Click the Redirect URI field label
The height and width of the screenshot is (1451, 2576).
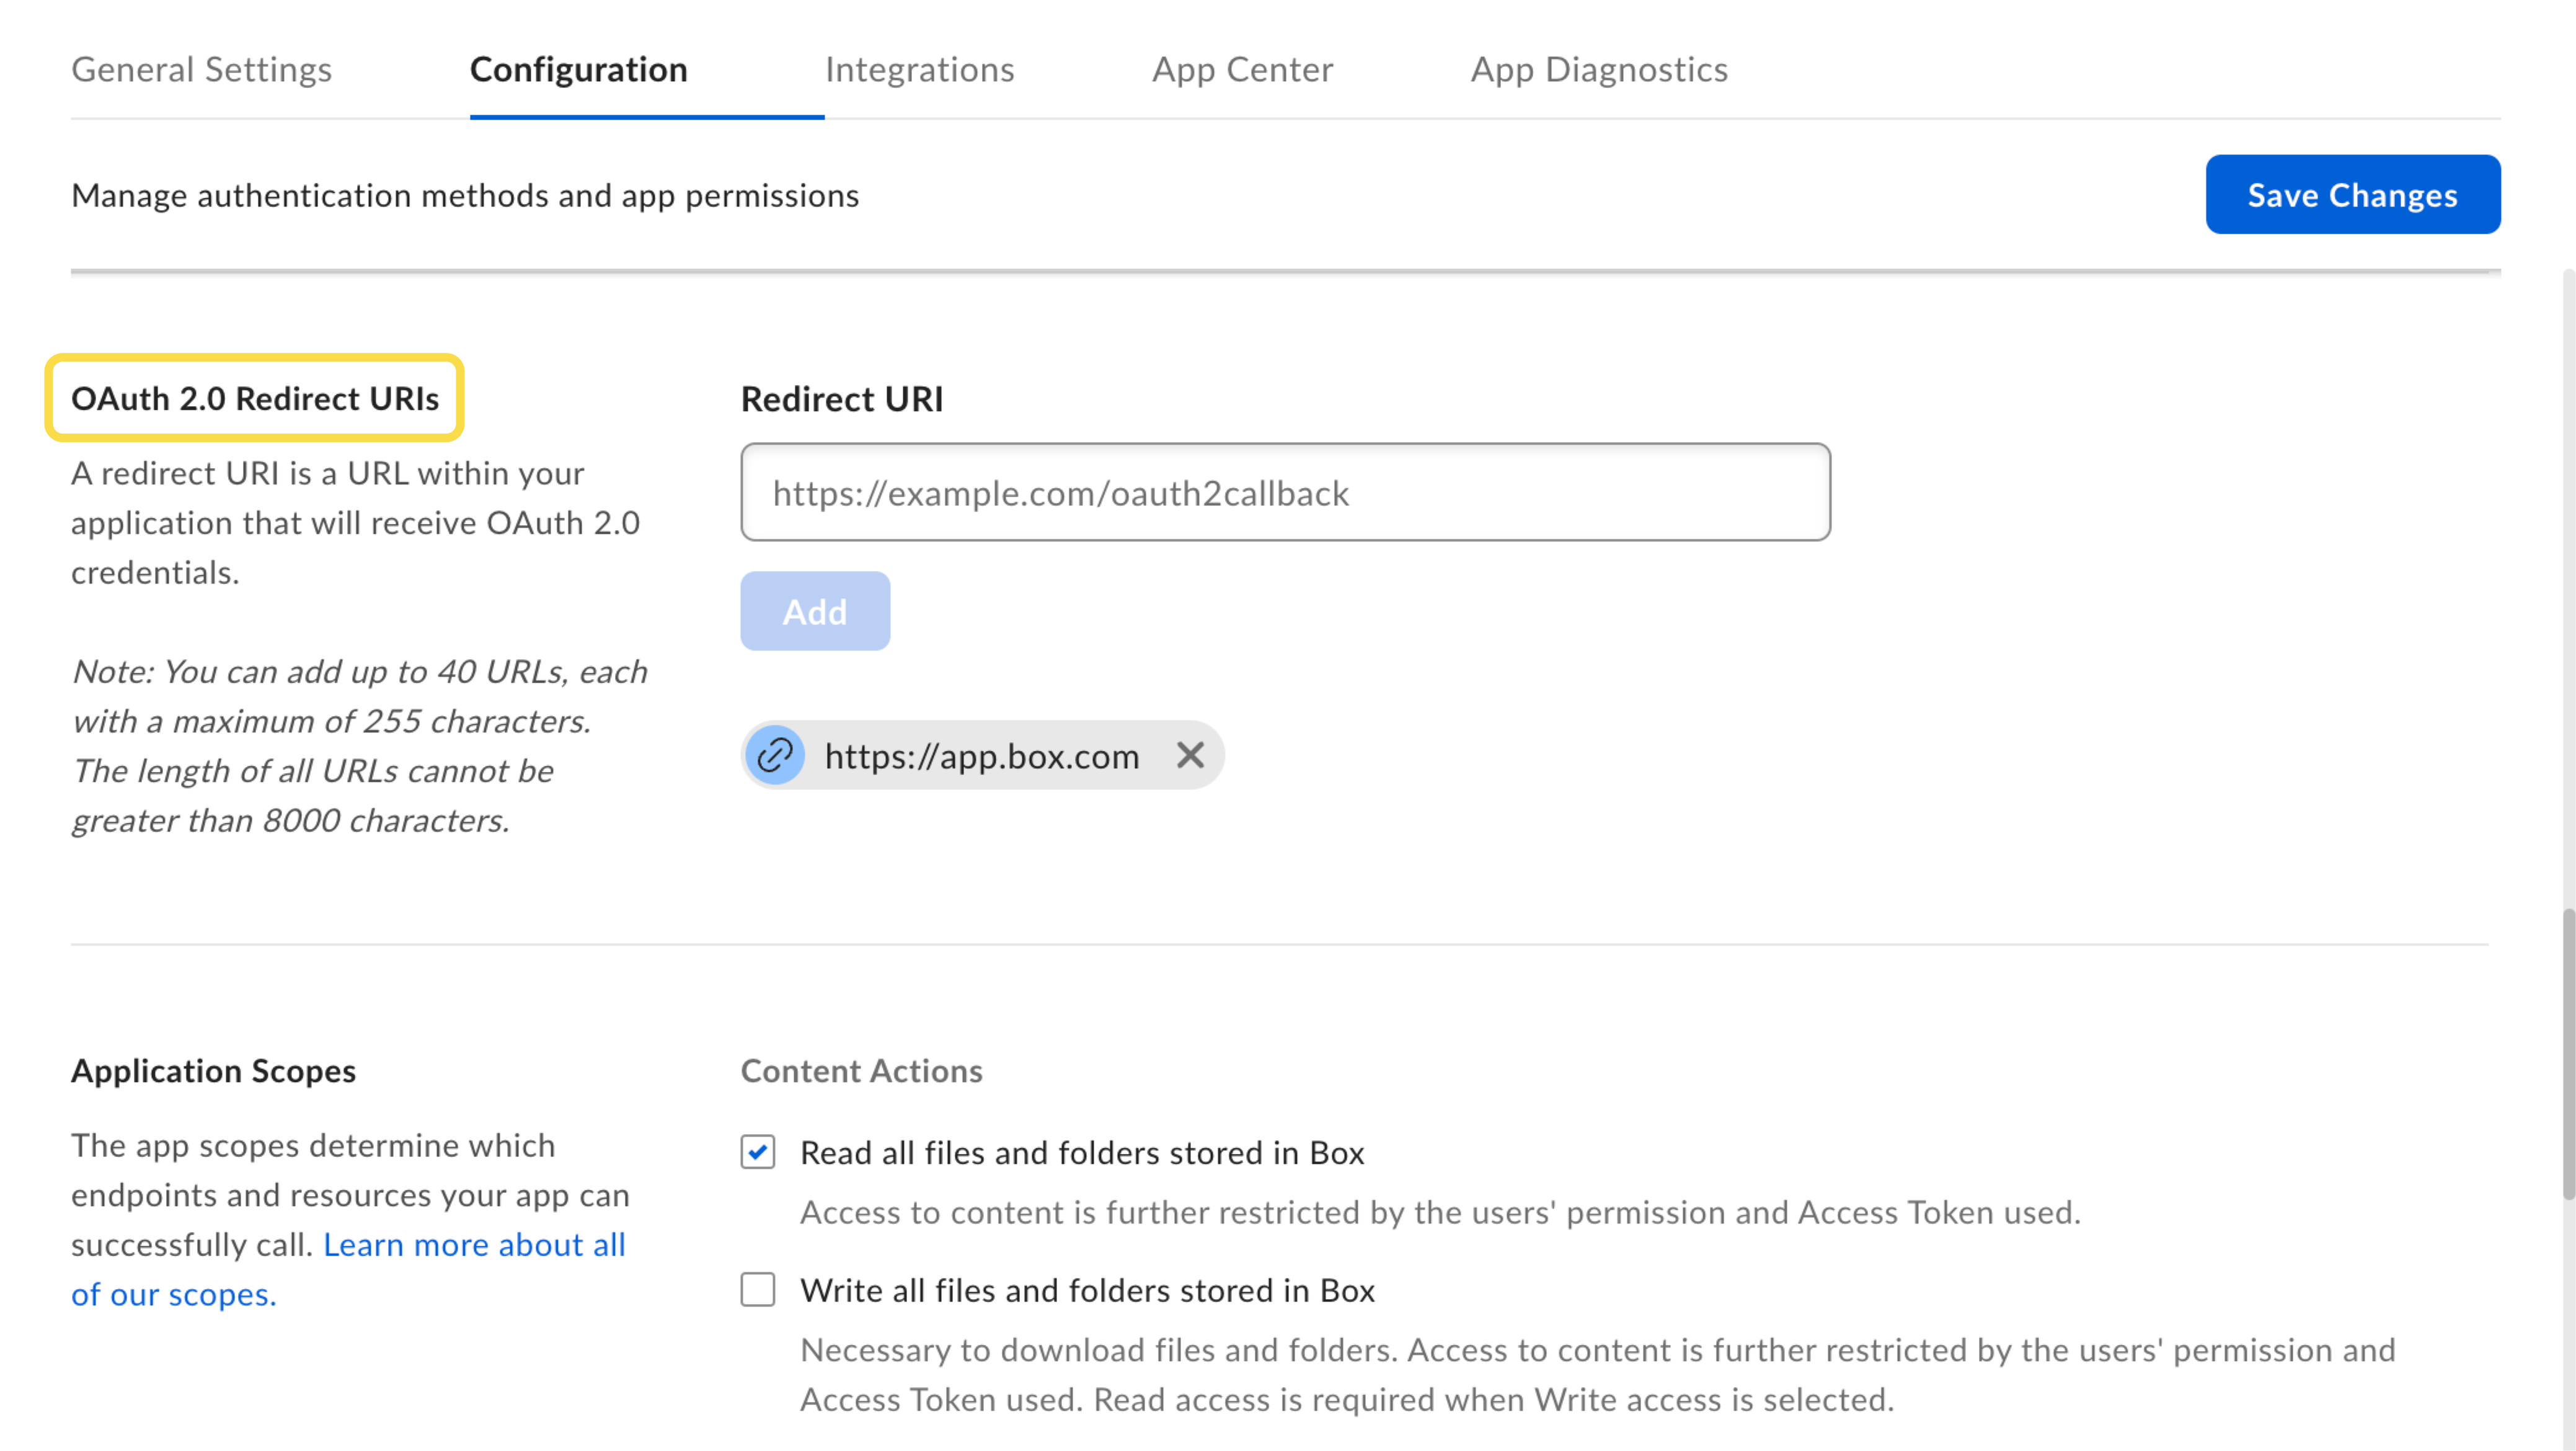pos(841,398)
